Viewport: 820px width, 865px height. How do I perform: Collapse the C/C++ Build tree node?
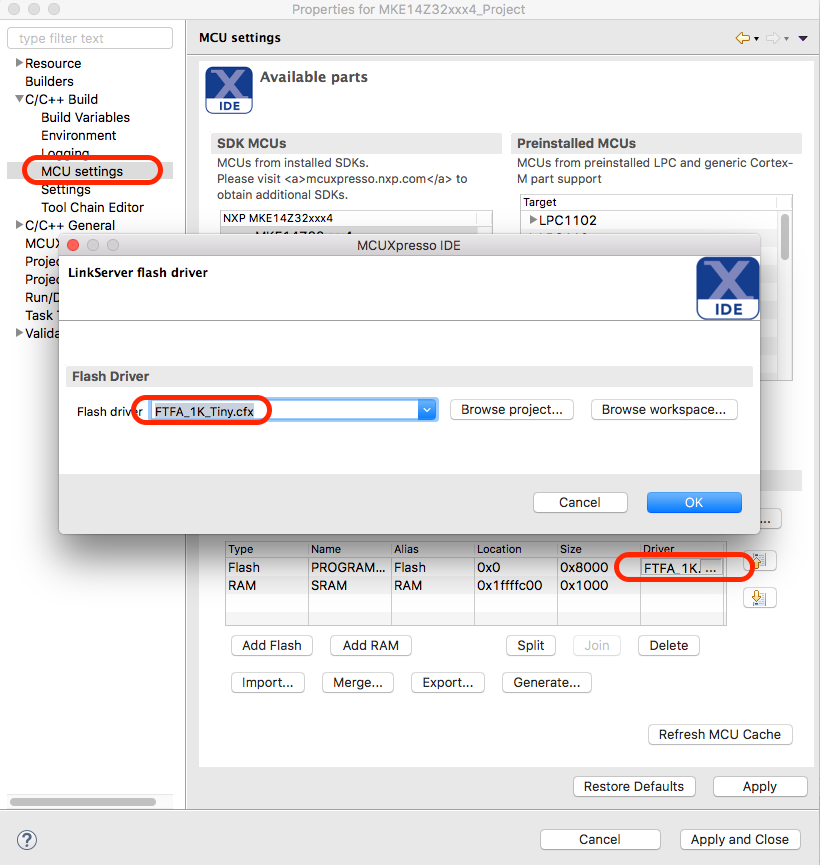19,99
